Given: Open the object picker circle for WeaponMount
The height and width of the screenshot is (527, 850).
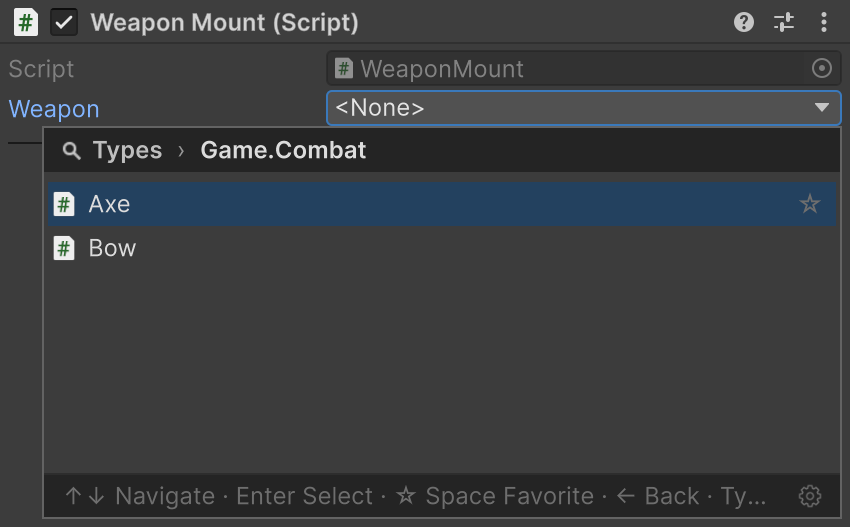Looking at the screenshot, I should (822, 68).
